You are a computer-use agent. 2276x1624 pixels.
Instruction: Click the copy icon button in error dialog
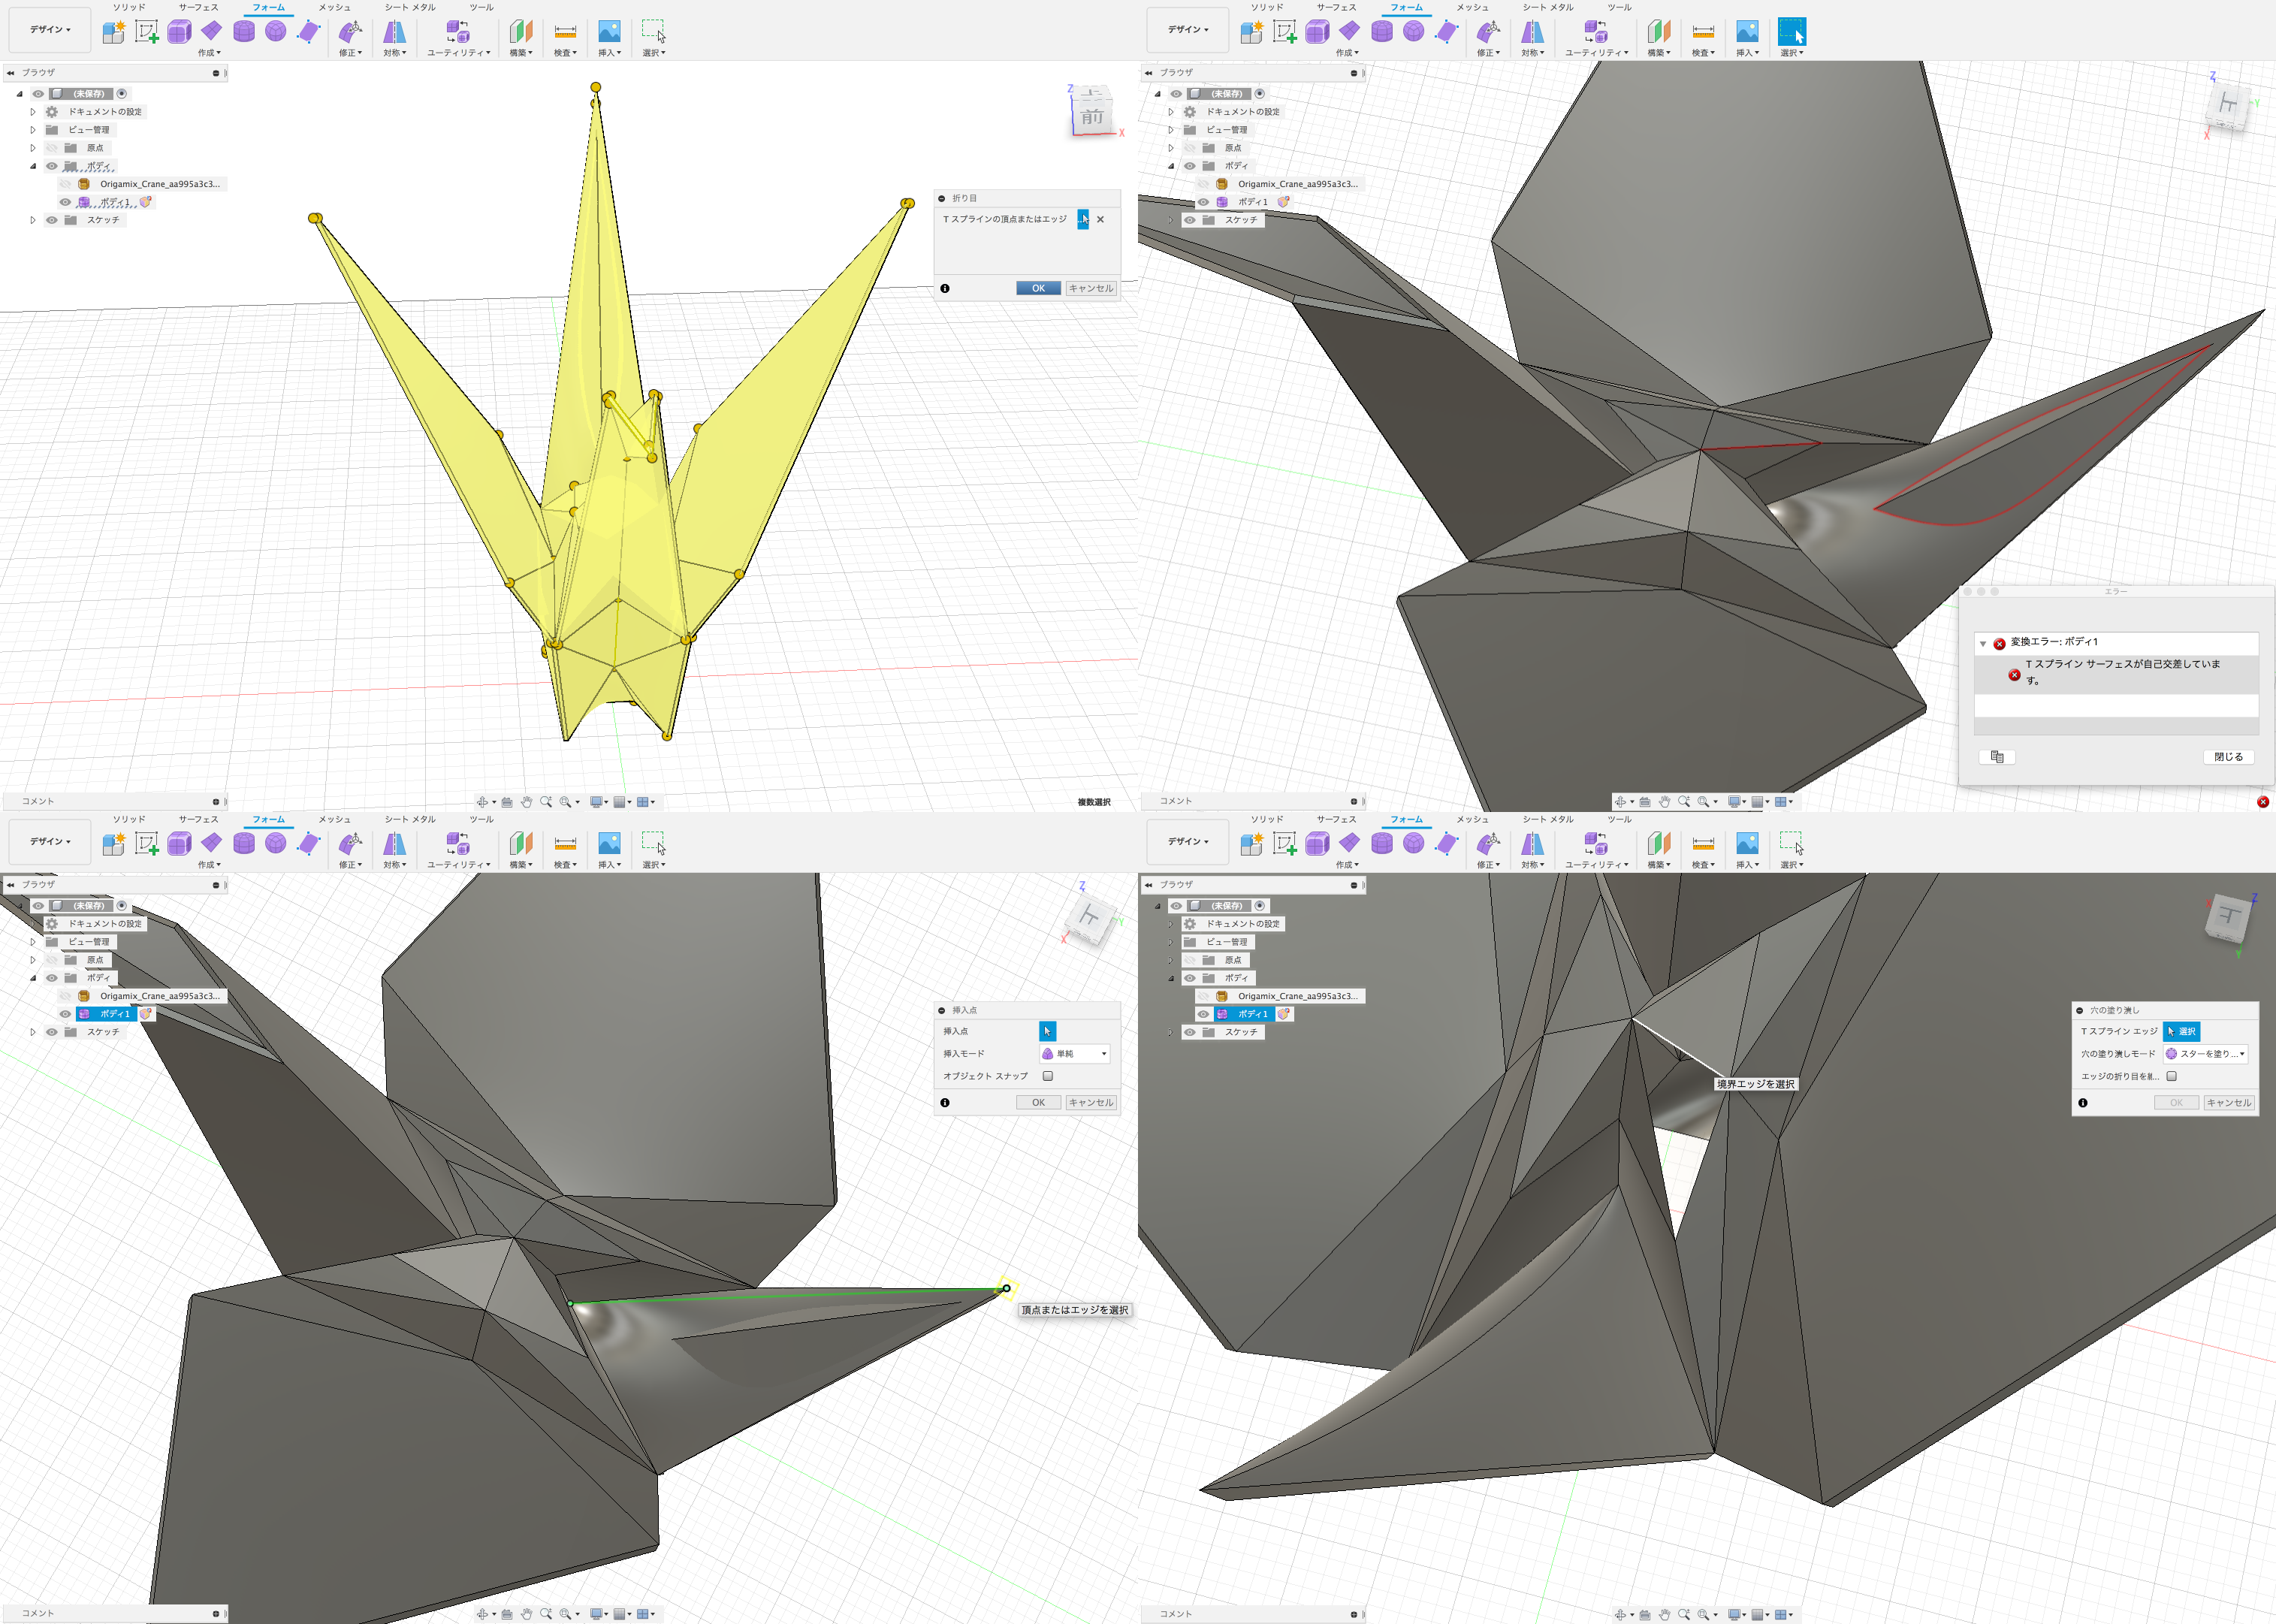tap(1996, 757)
